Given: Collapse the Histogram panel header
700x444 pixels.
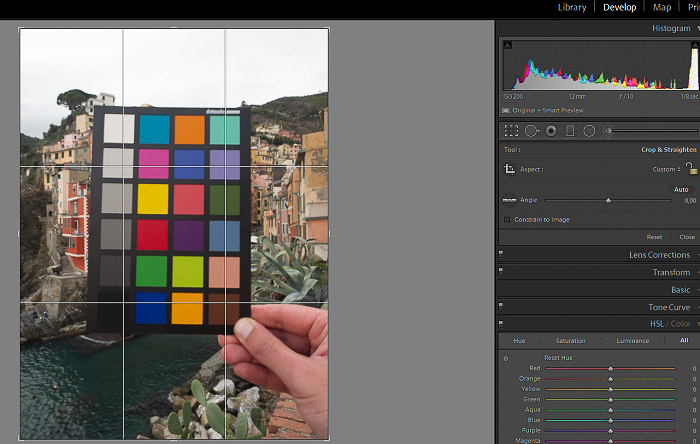Looking at the screenshot, I should 671,28.
